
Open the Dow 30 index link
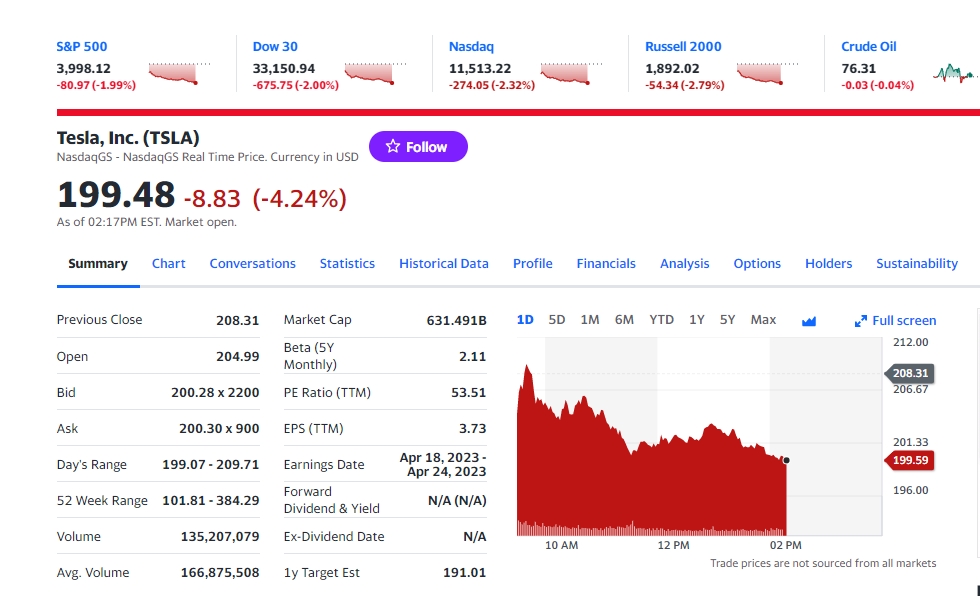click(x=275, y=47)
